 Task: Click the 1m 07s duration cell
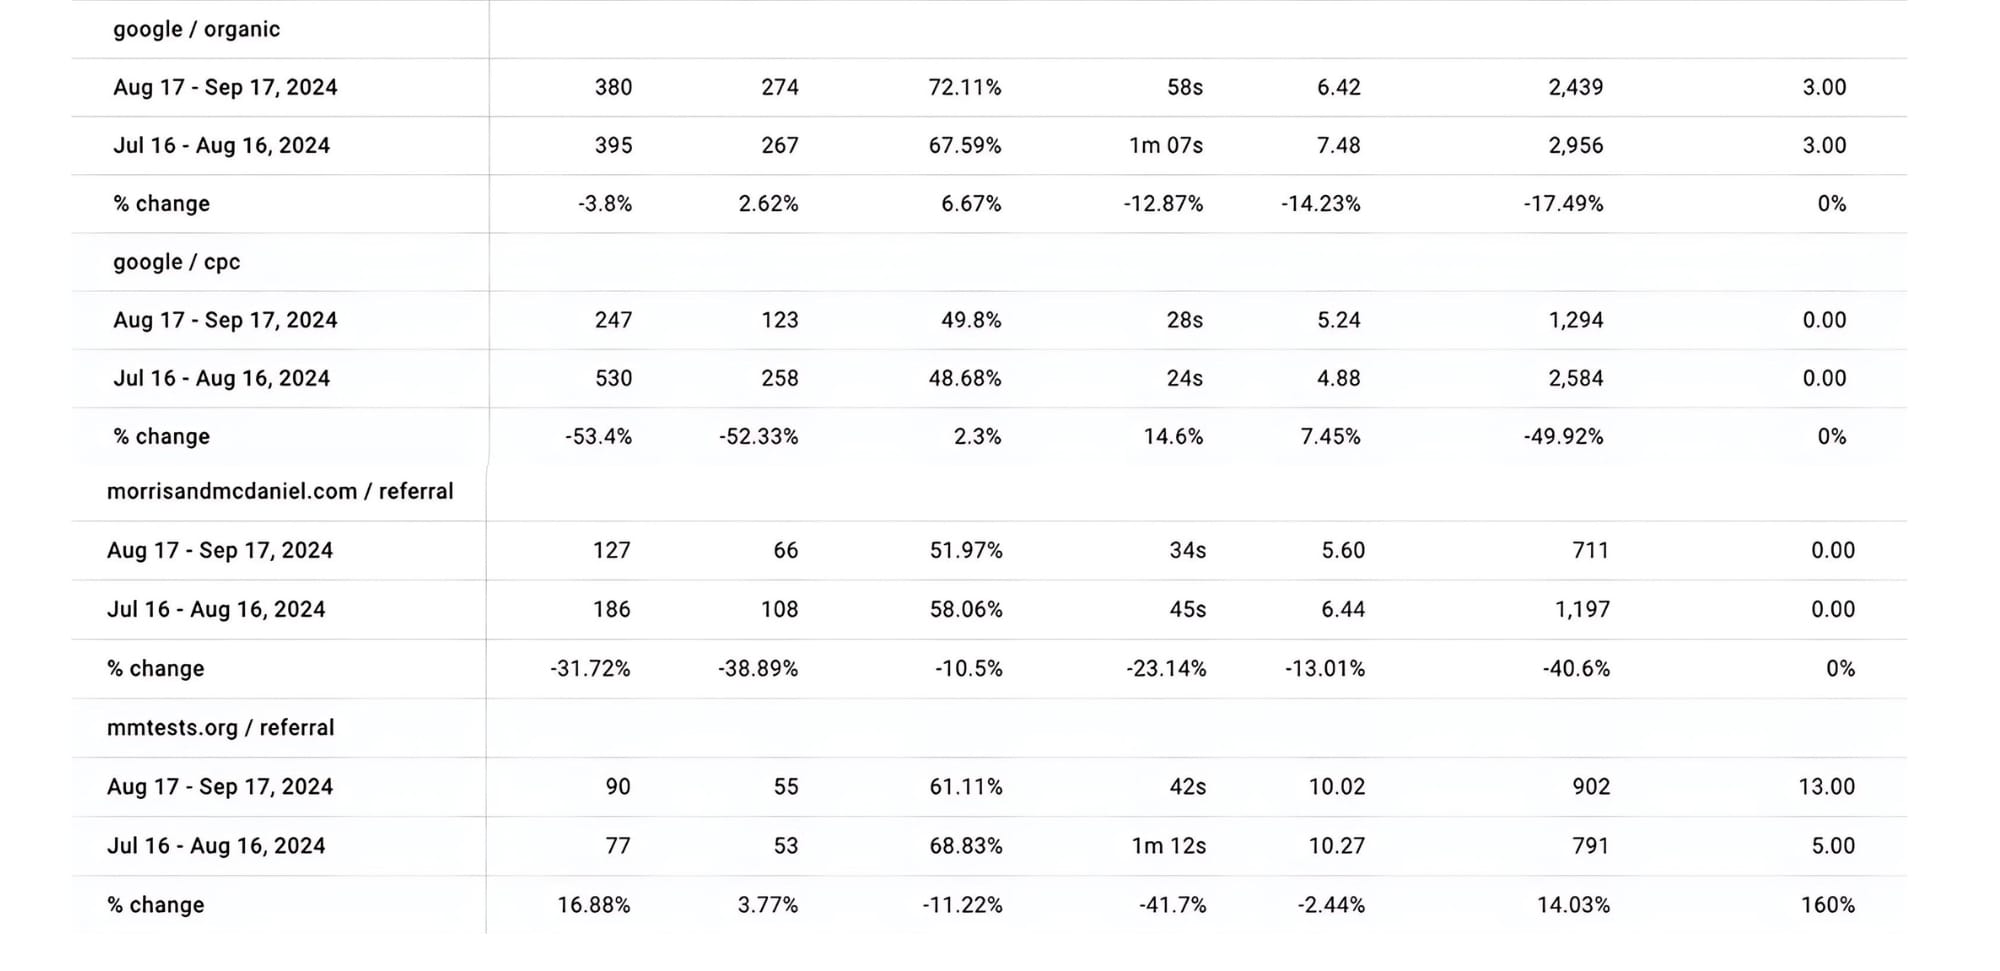click(x=1165, y=145)
